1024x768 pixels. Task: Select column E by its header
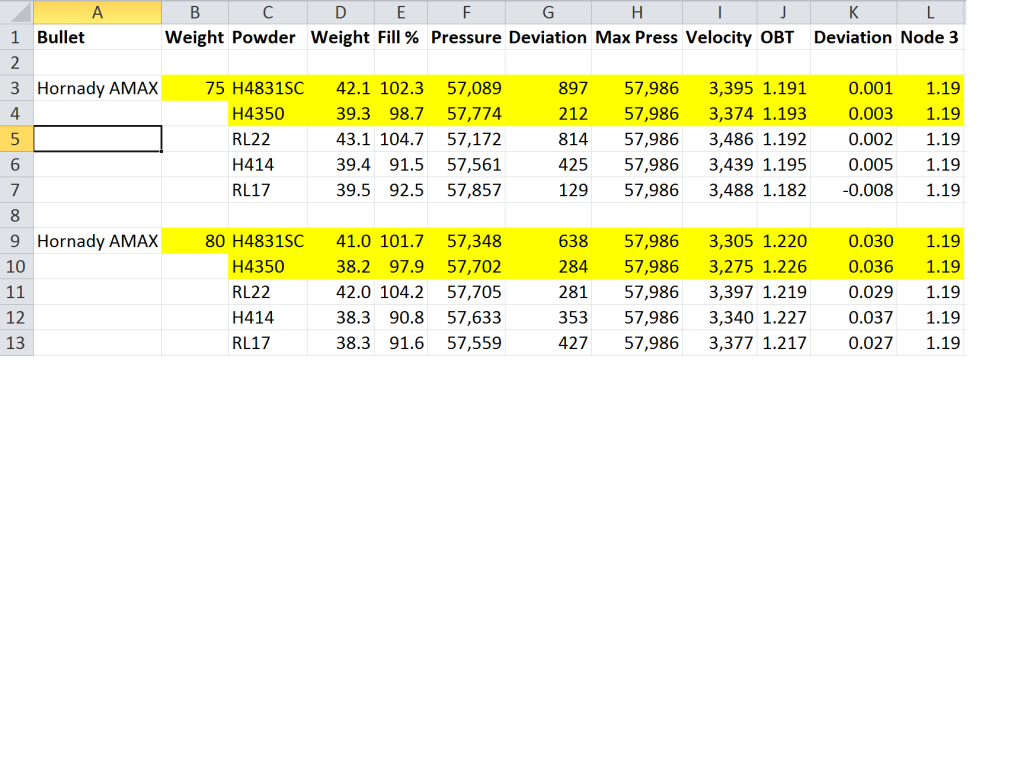[x=401, y=12]
